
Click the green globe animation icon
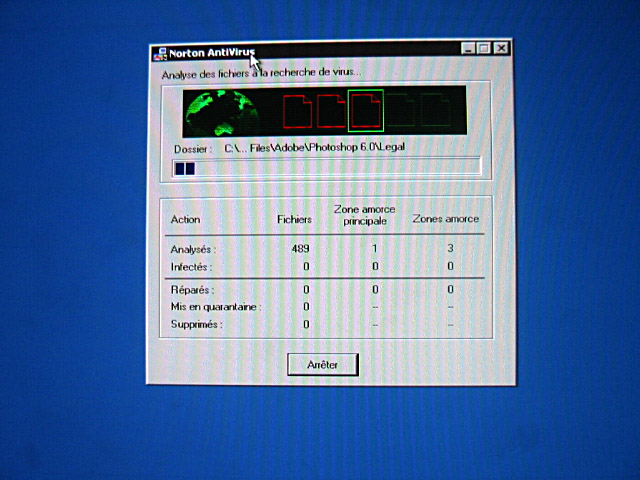222,113
